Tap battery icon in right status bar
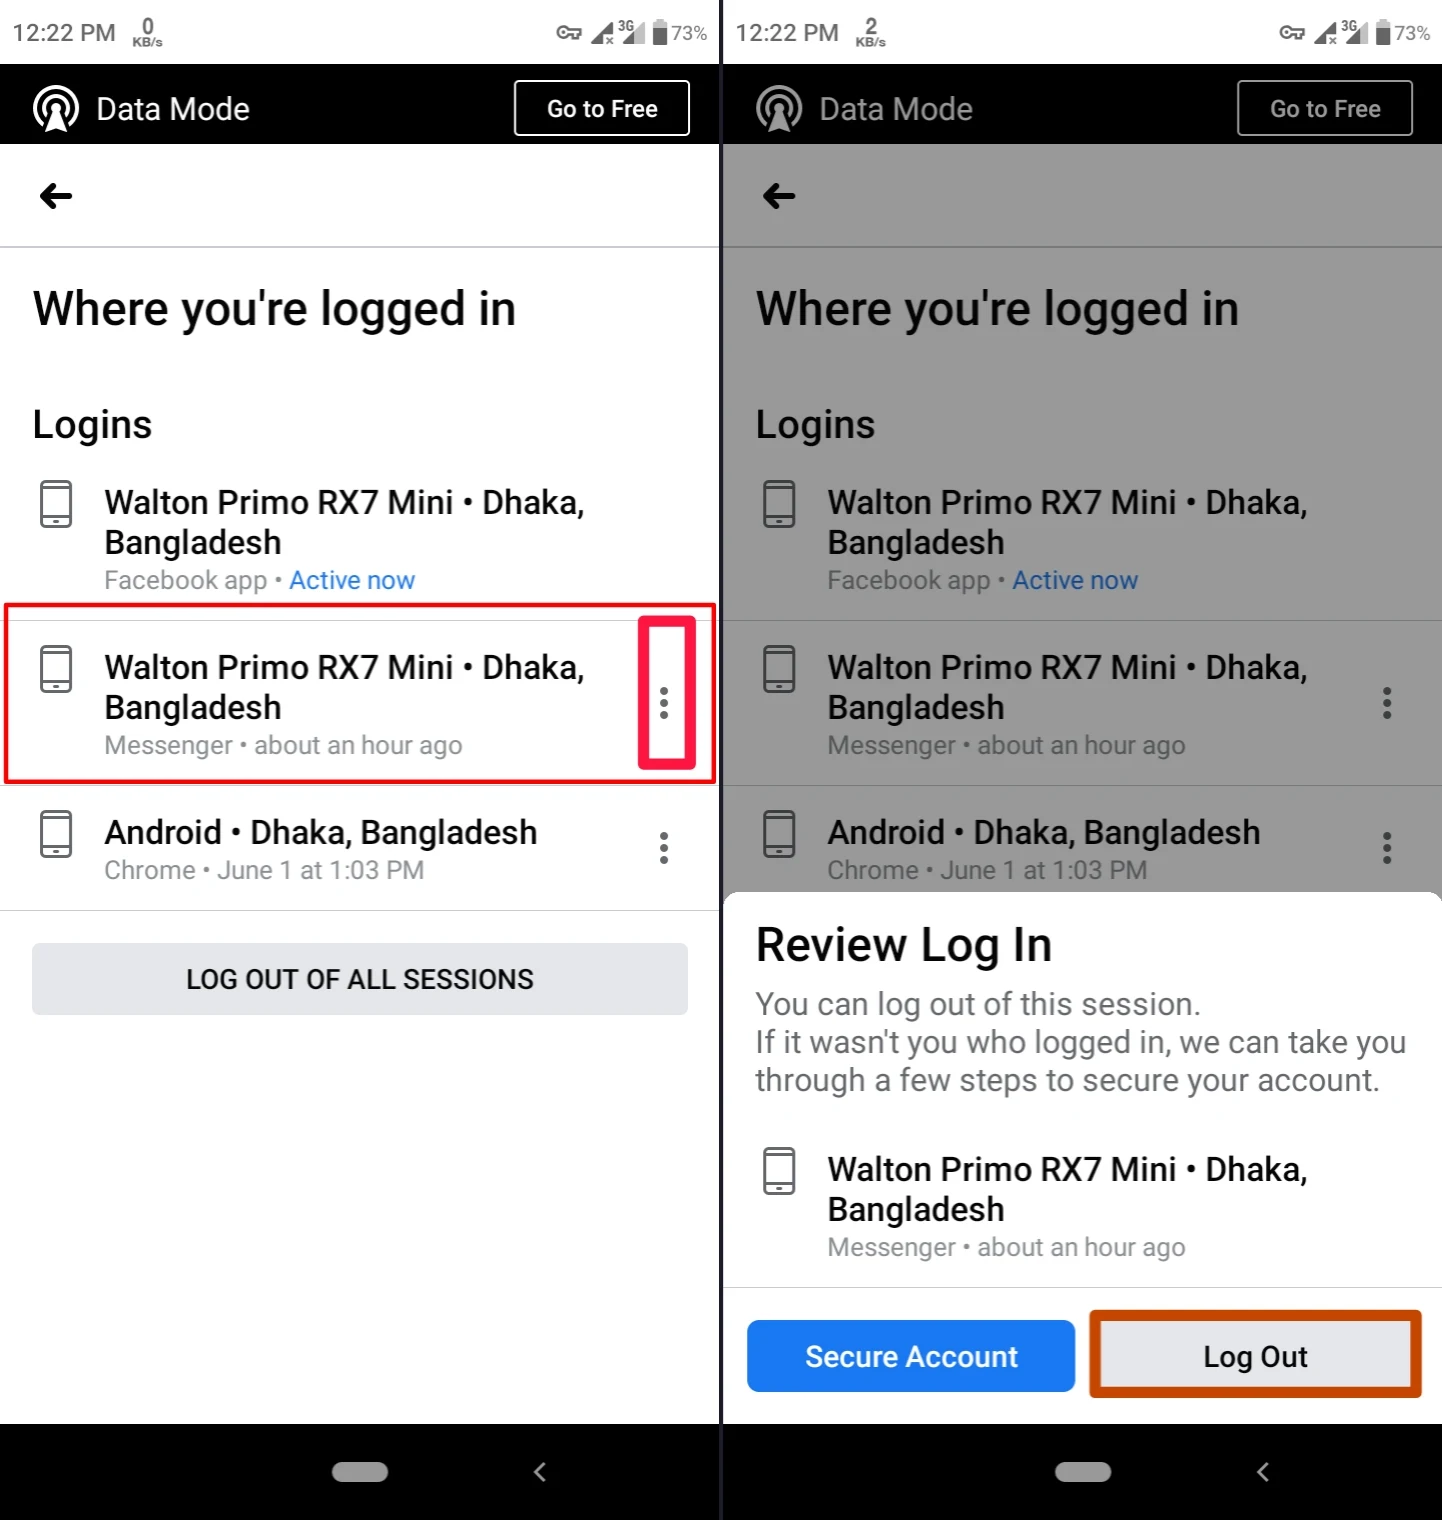 [x=1383, y=33]
